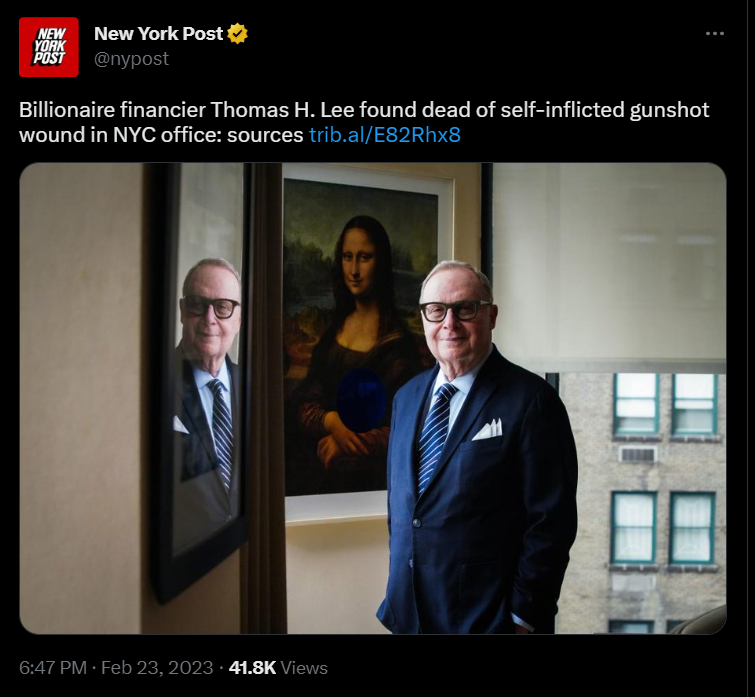
Task: Click the Feb 23, 2023 date
Action: (157, 668)
